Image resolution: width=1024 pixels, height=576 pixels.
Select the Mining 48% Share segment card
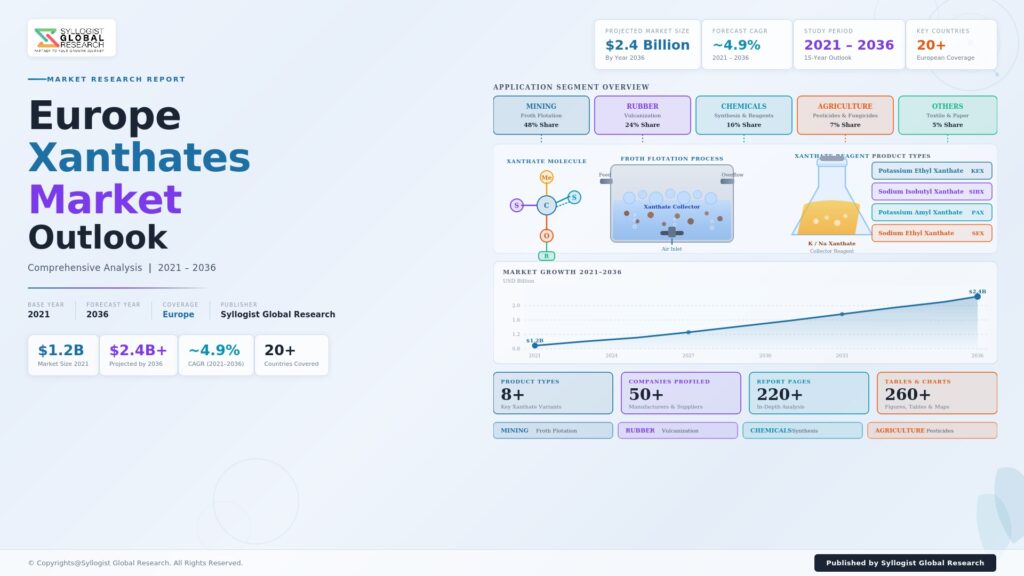point(541,115)
